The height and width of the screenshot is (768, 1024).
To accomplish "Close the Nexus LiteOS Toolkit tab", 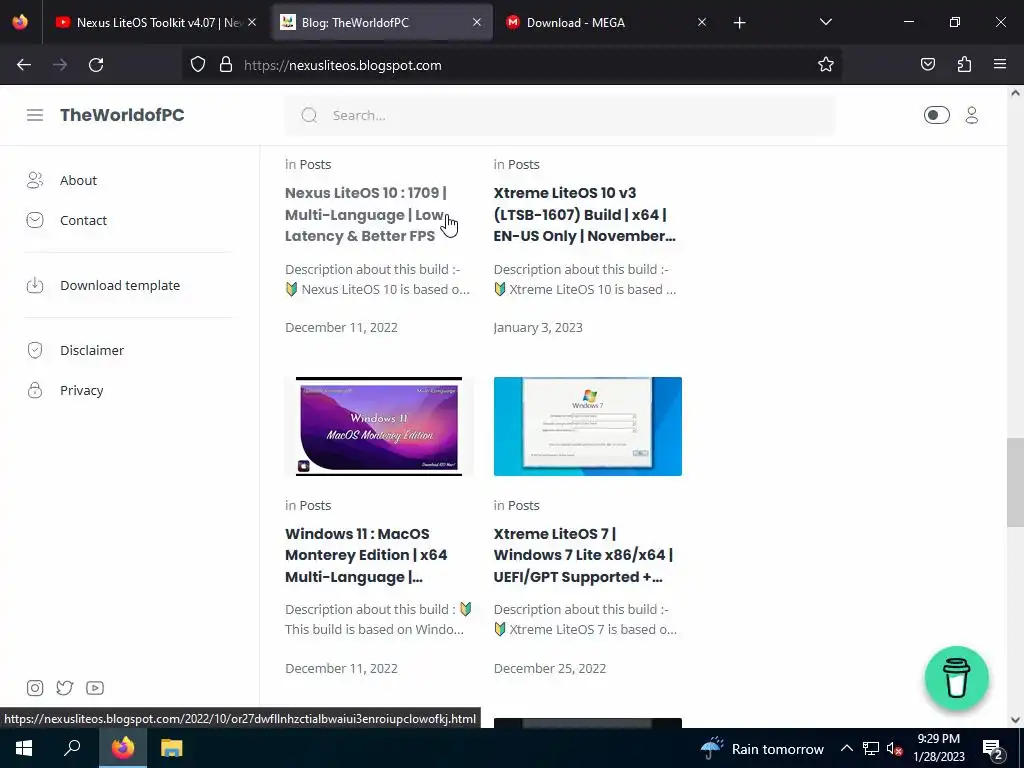I will pyautogui.click(x=252, y=22).
